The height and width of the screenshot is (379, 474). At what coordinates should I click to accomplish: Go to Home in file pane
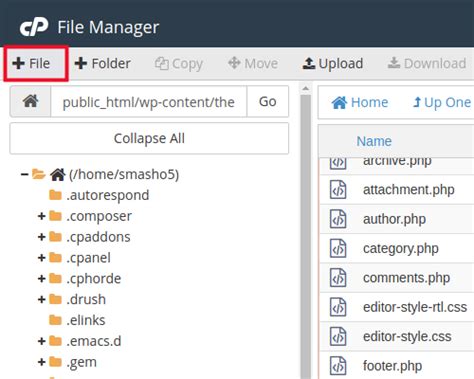[360, 102]
